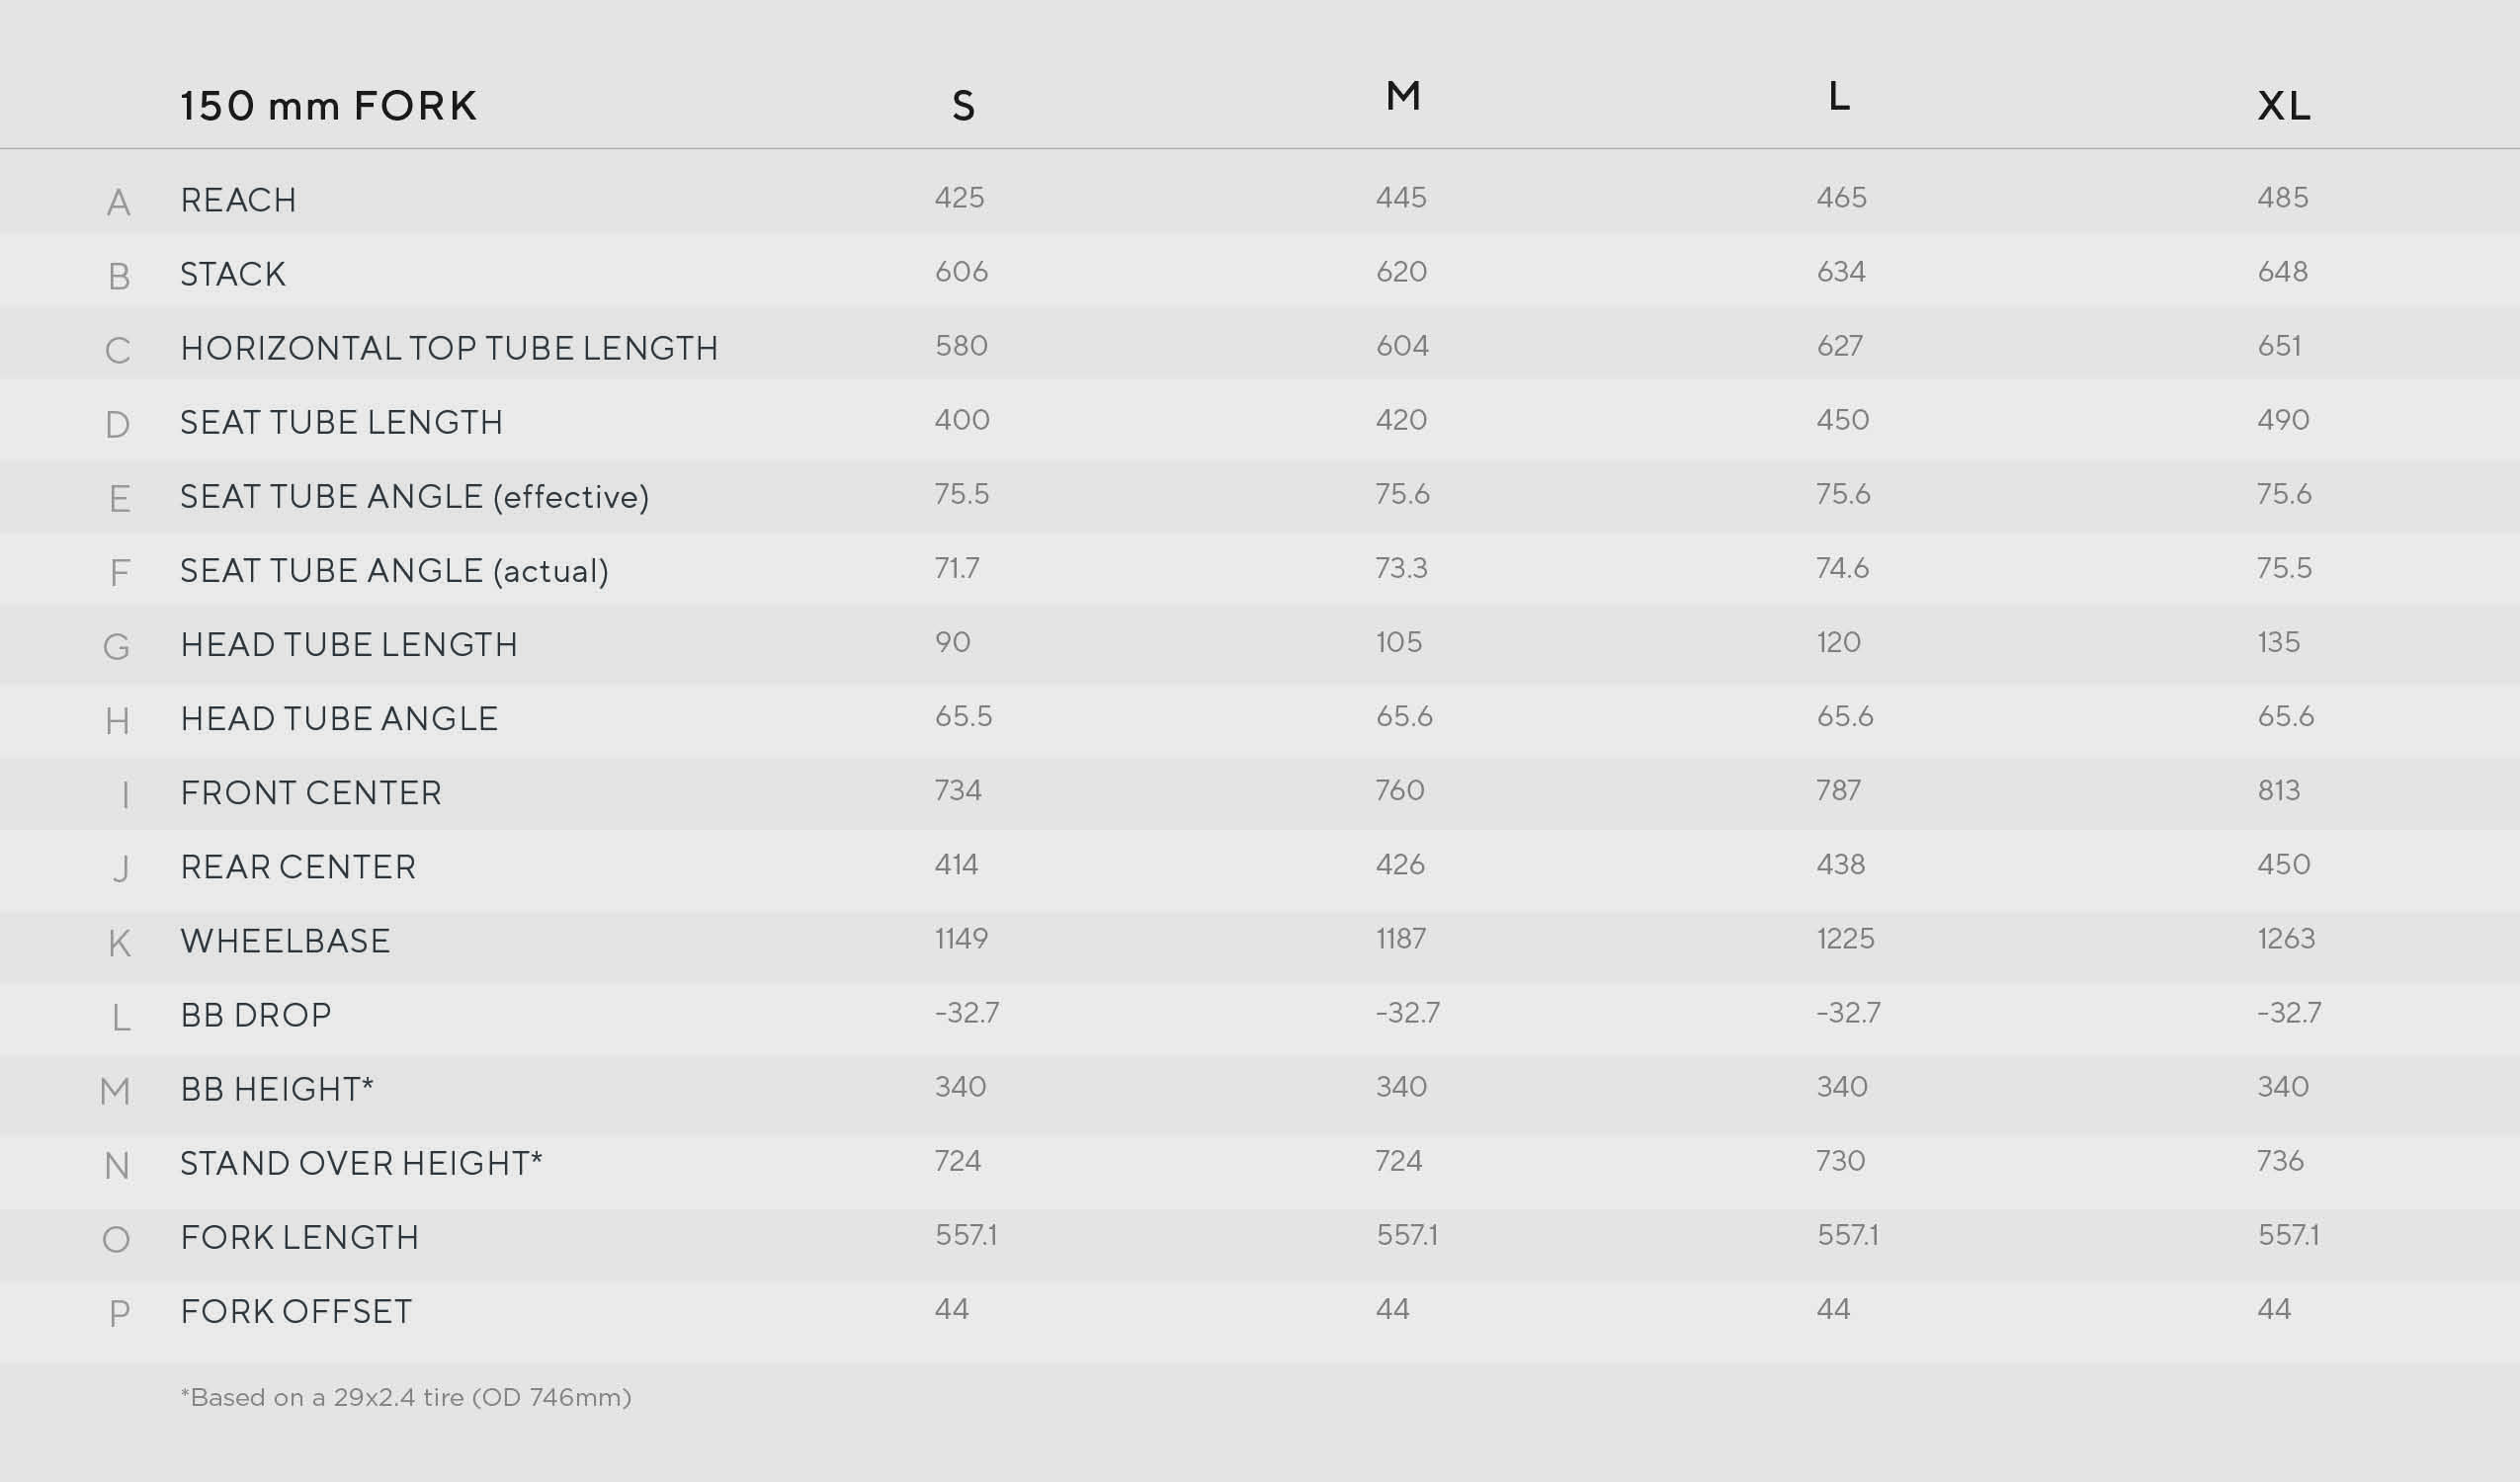Image resolution: width=2520 pixels, height=1482 pixels.
Task: Click the FORK OFFSET row label
Action: click(296, 1311)
